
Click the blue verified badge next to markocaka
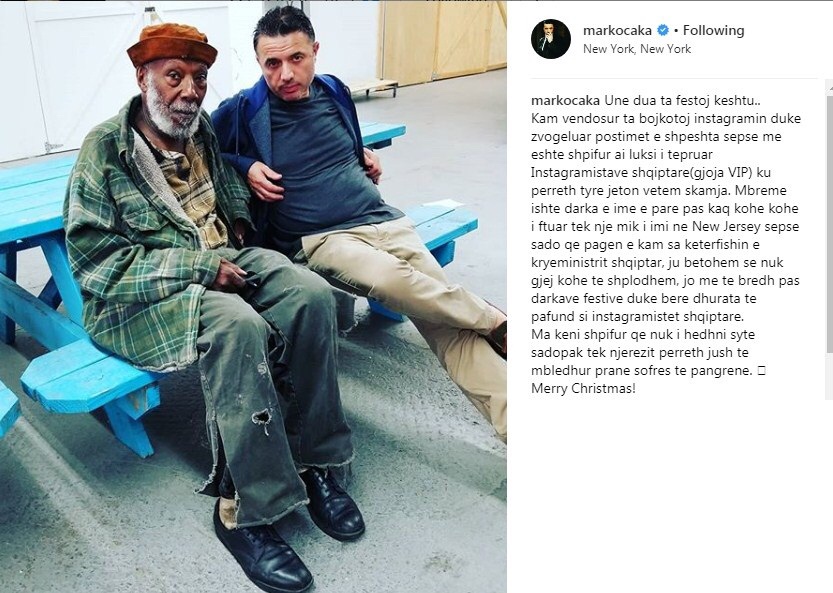click(662, 30)
